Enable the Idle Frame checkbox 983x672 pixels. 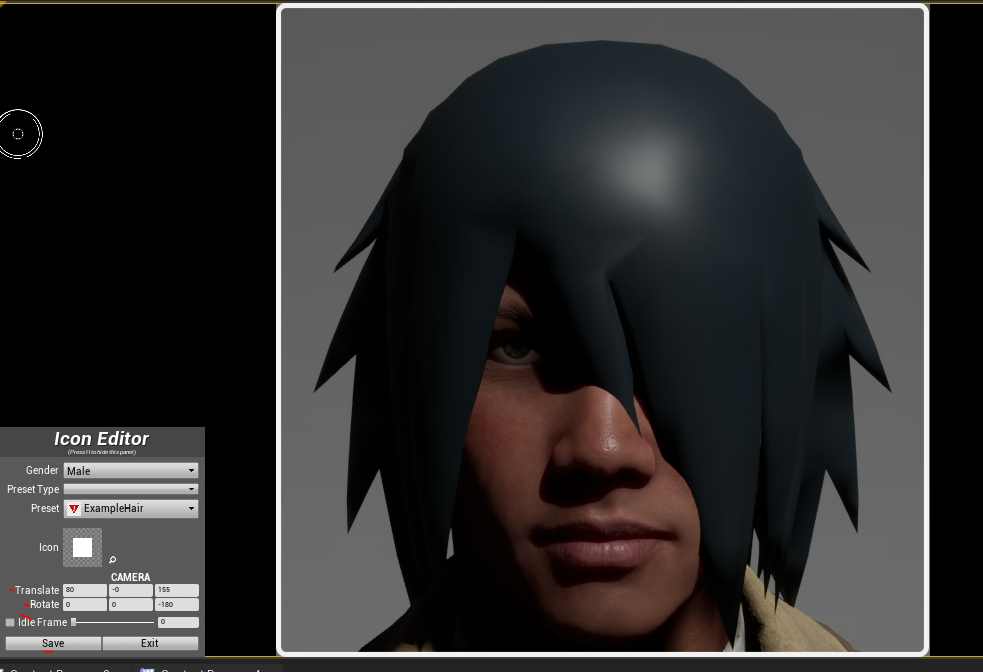(9, 622)
